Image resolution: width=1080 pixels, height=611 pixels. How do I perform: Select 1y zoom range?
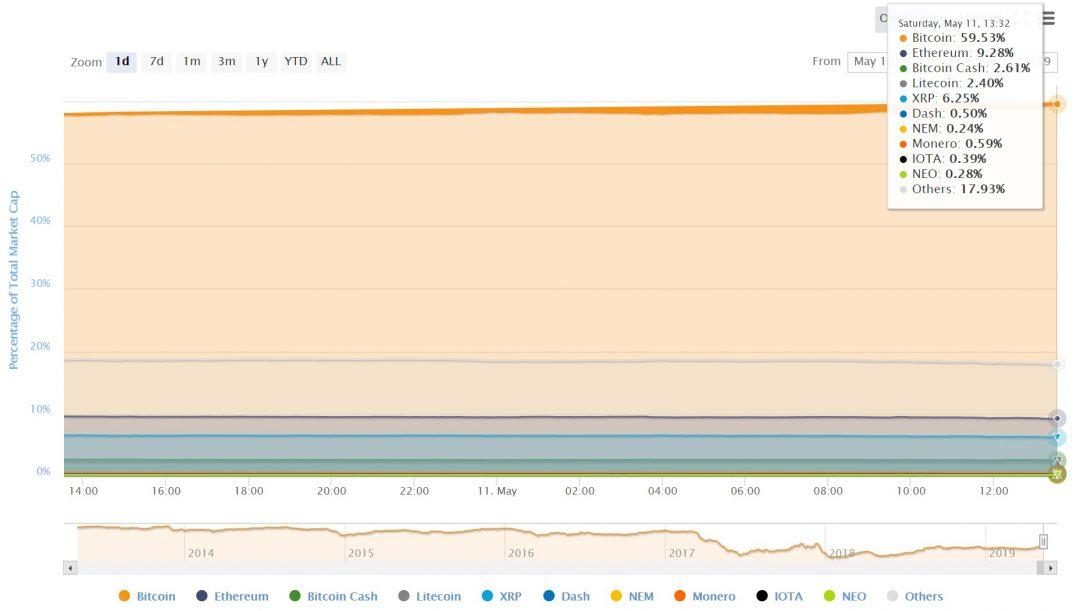tap(262, 61)
